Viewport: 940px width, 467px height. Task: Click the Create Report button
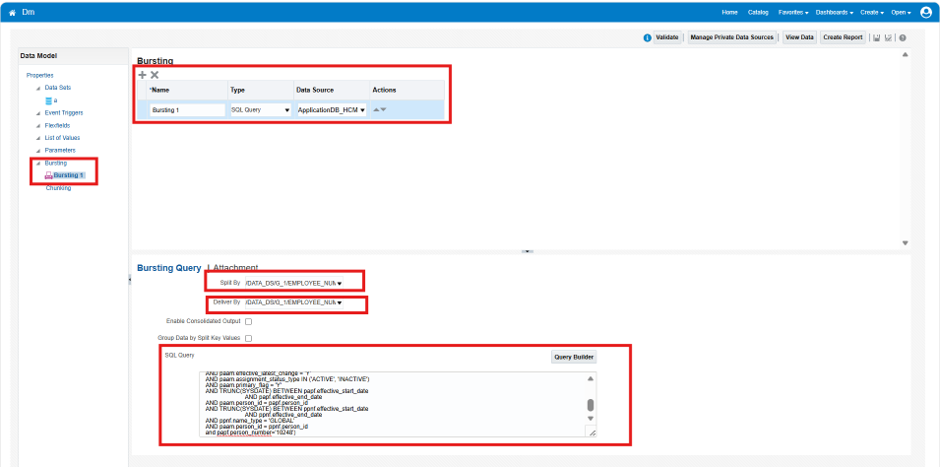coord(842,37)
